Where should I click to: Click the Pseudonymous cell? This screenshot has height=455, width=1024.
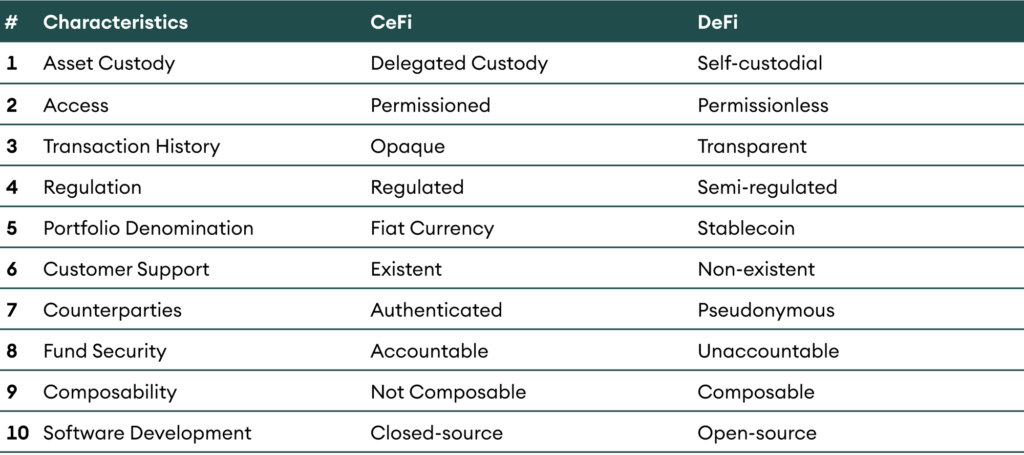(x=766, y=310)
